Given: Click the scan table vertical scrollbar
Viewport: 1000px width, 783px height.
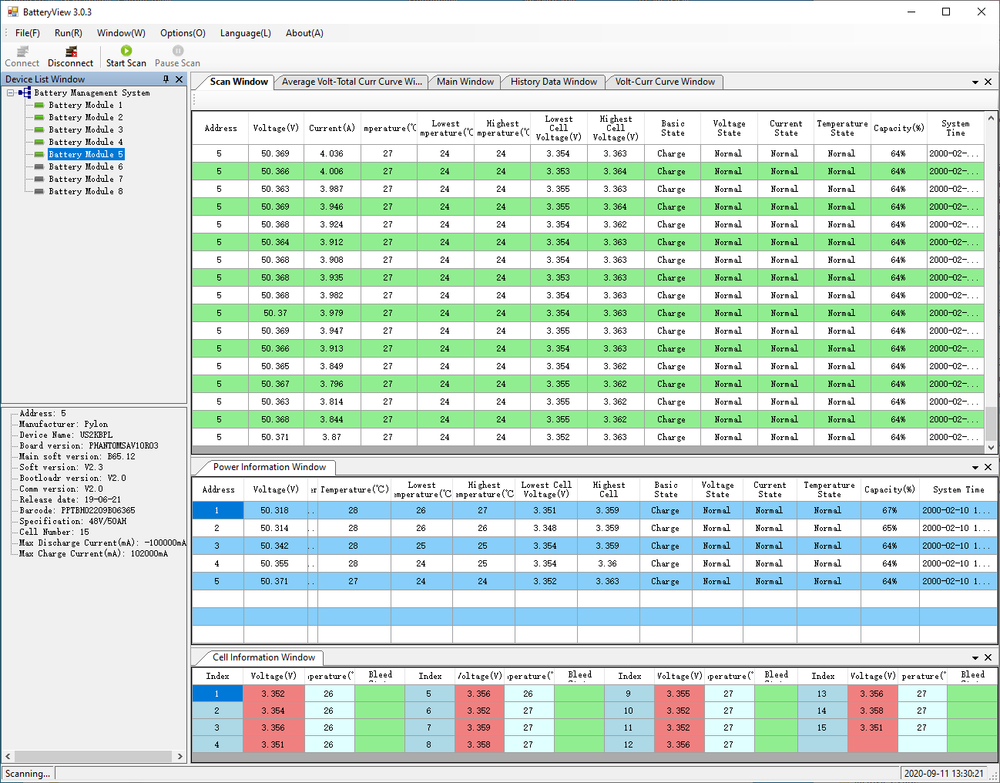Looking at the screenshot, I should pos(991,300).
